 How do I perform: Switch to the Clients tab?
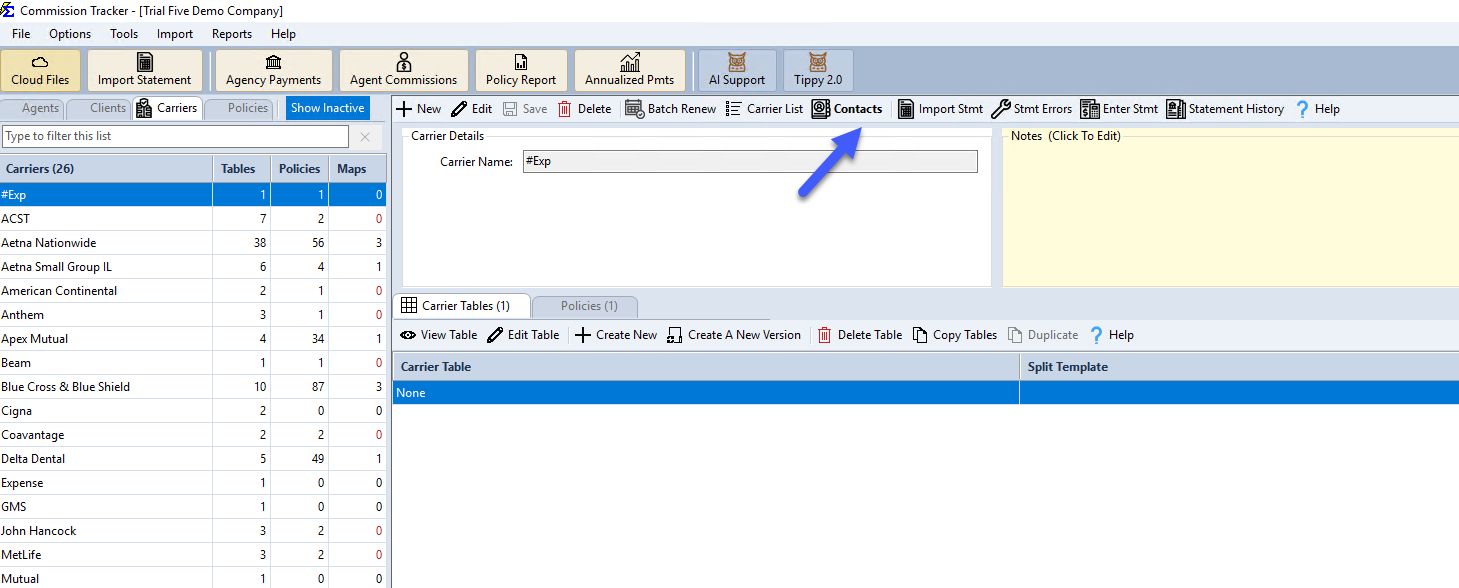pos(100,108)
